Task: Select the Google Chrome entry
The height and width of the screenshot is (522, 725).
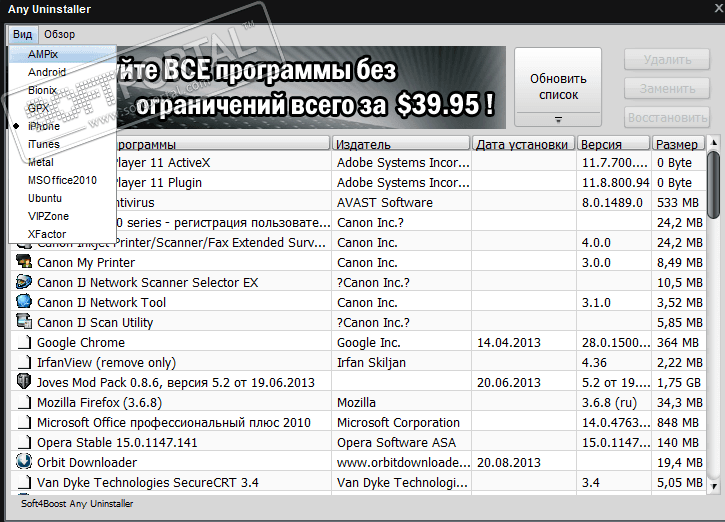Action: pyautogui.click(x=358, y=343)
